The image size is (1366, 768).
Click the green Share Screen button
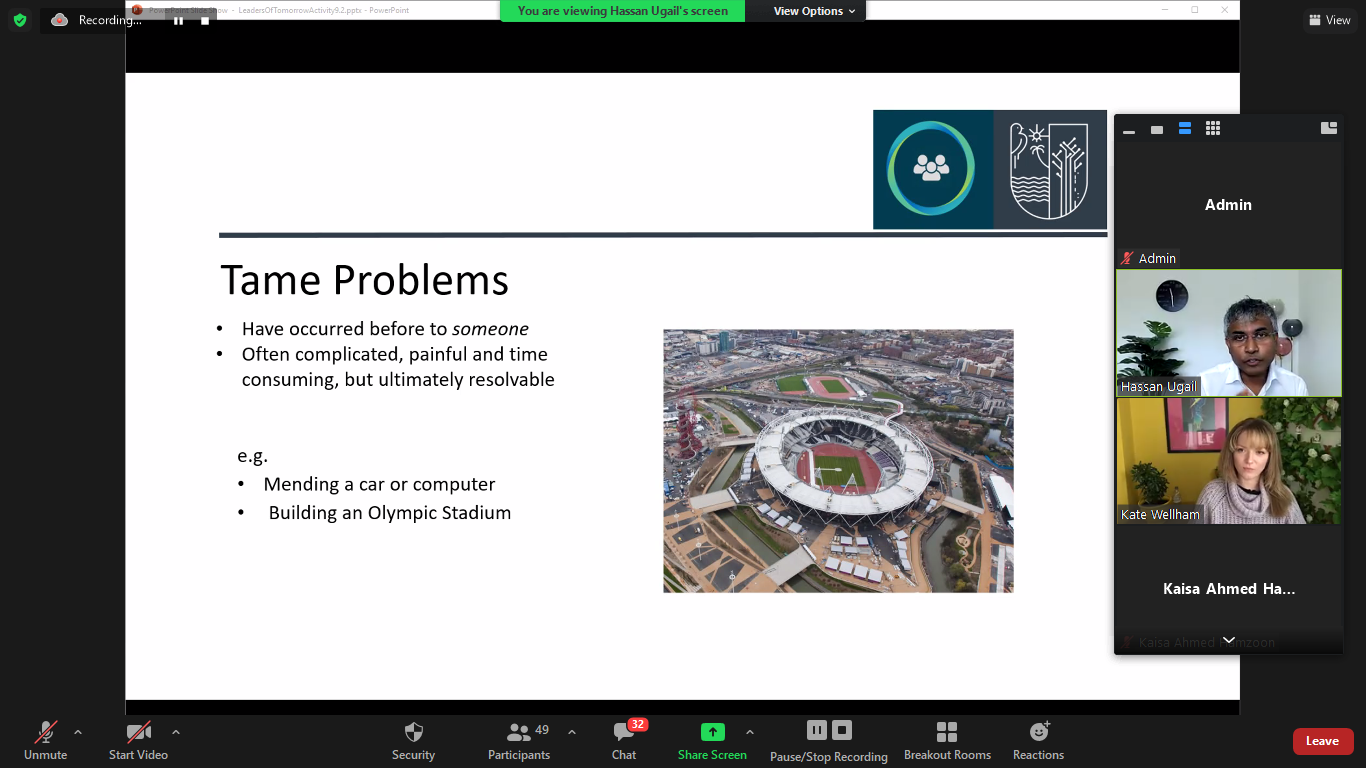pyautogui.click(x=712, y=741)
